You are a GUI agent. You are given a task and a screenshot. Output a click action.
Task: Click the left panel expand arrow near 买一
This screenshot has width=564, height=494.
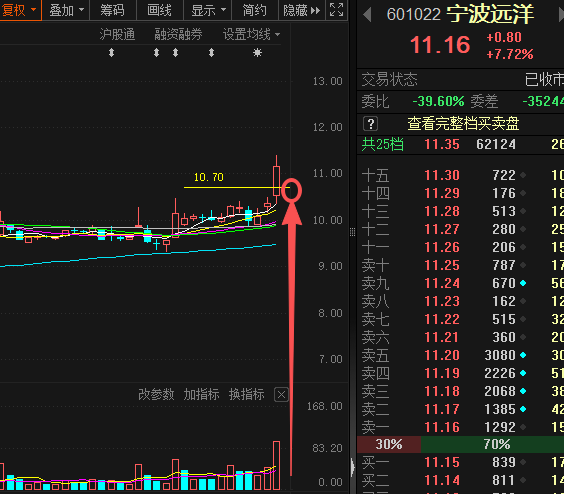click(352, 467)
